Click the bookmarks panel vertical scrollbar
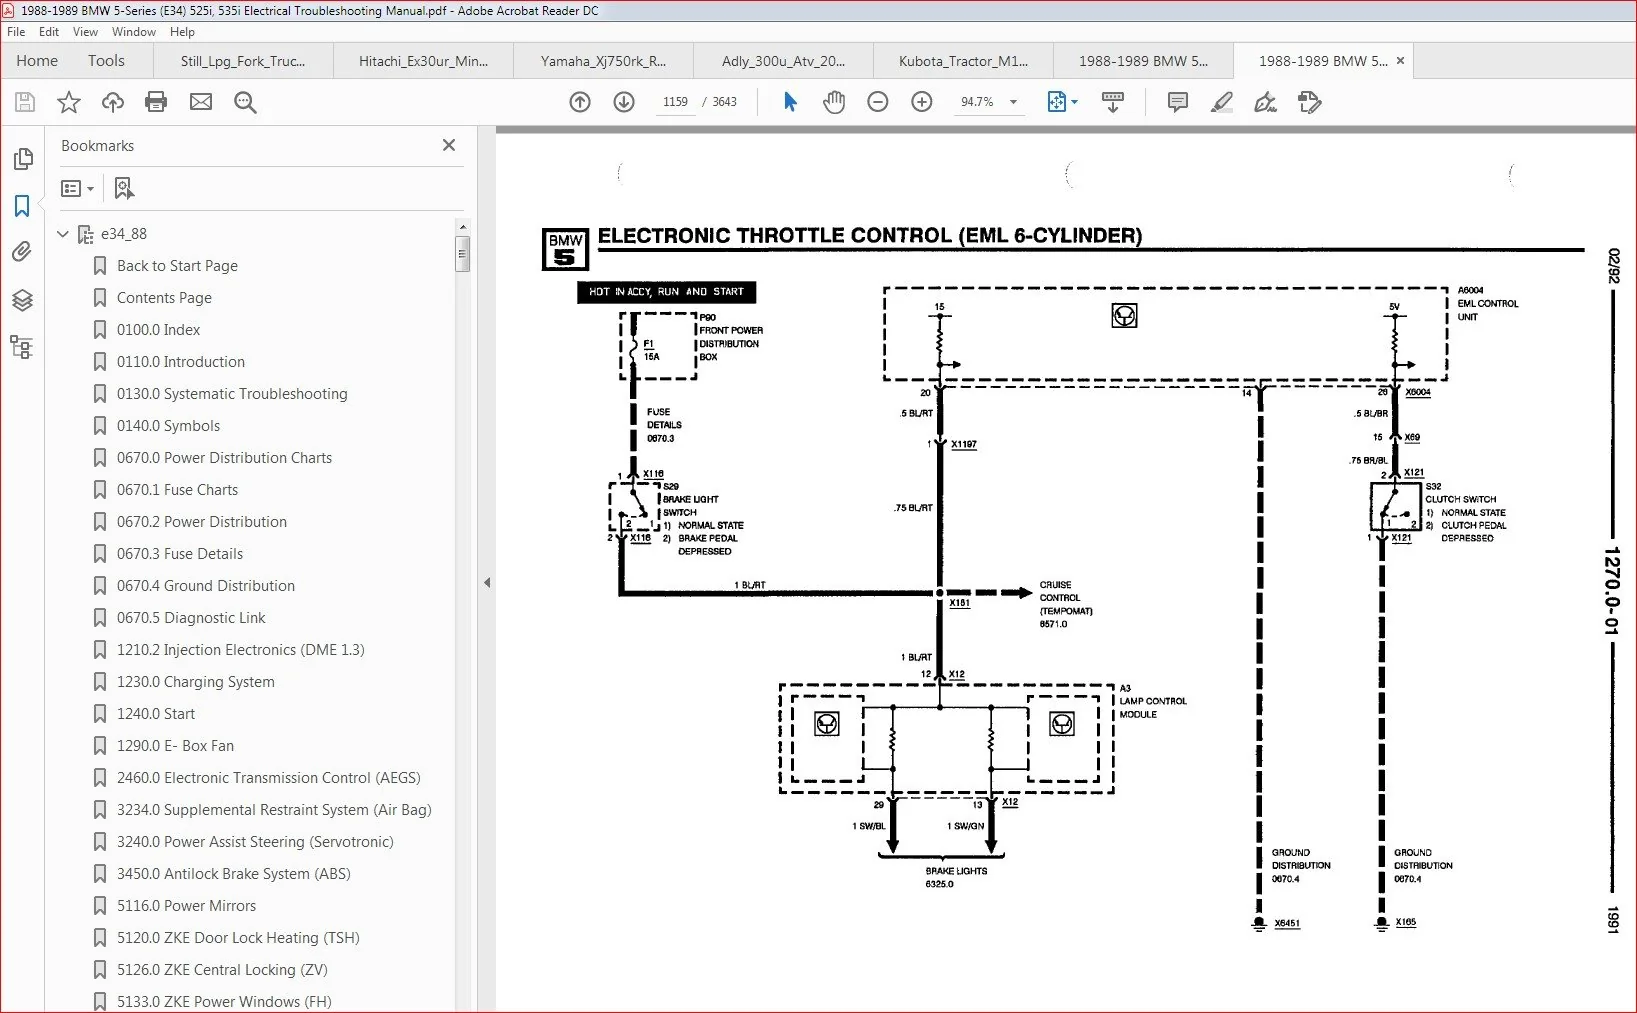Screen dimensions: 1637x1013 tap(462, 254)
